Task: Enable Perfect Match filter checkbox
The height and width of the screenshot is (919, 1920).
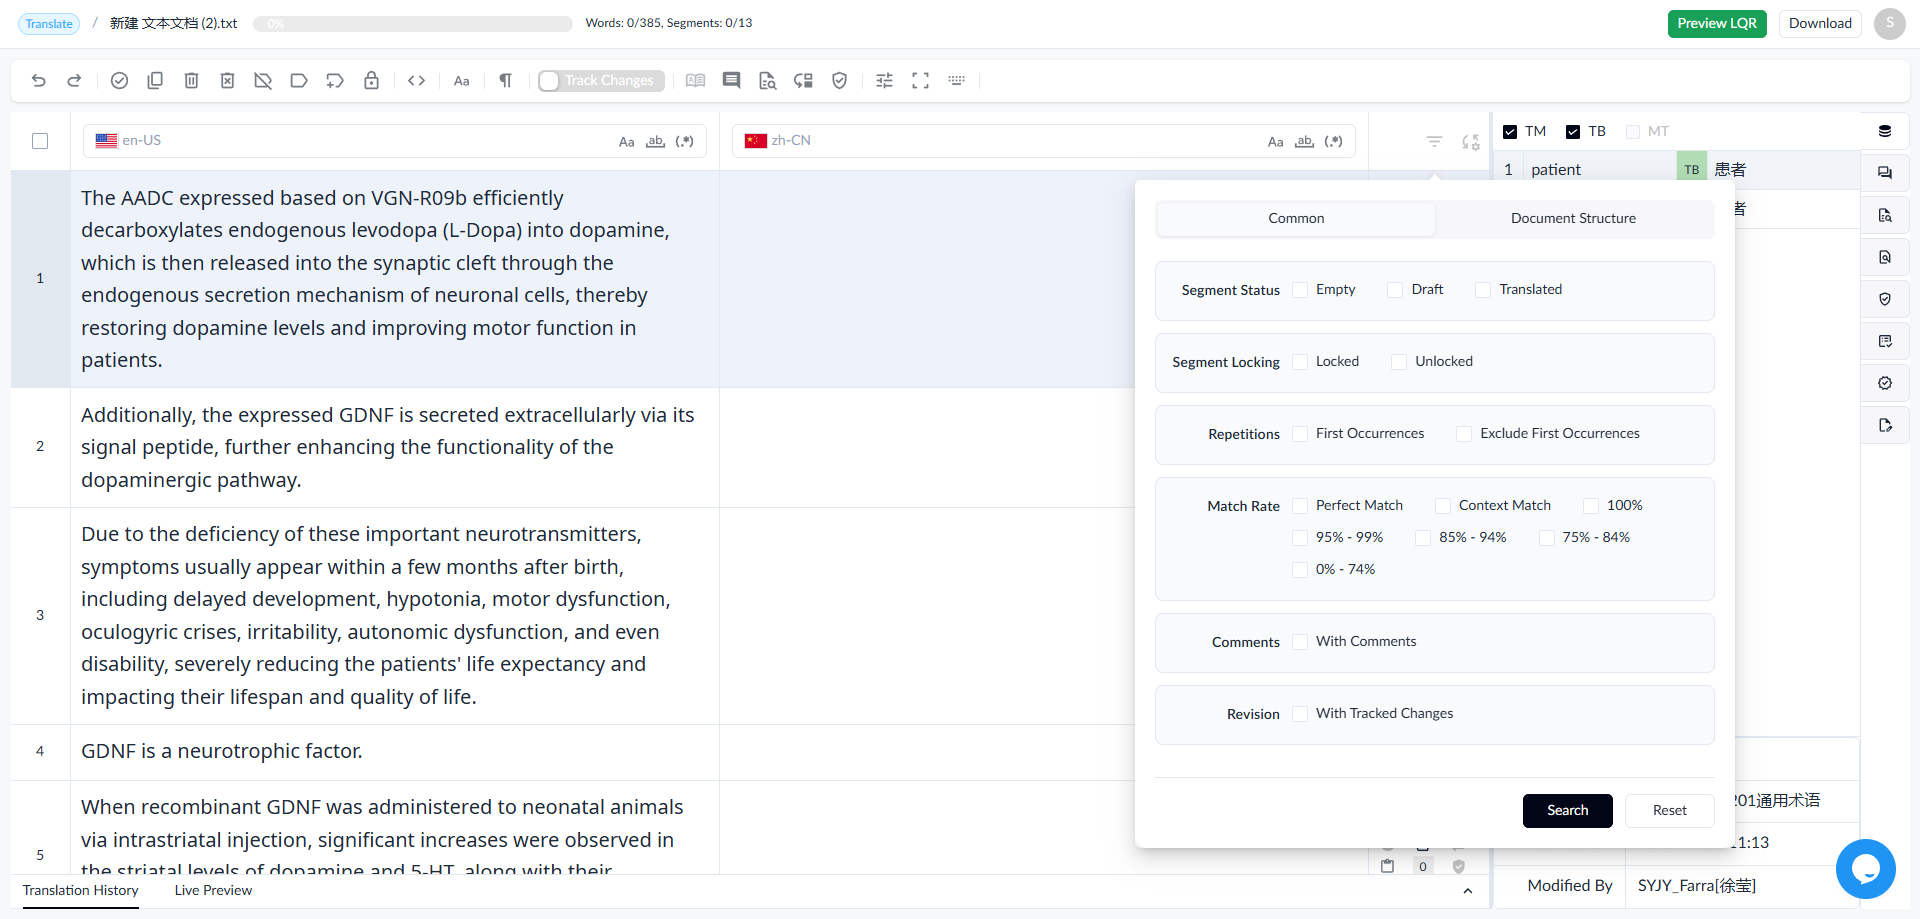Action: 1300,506
